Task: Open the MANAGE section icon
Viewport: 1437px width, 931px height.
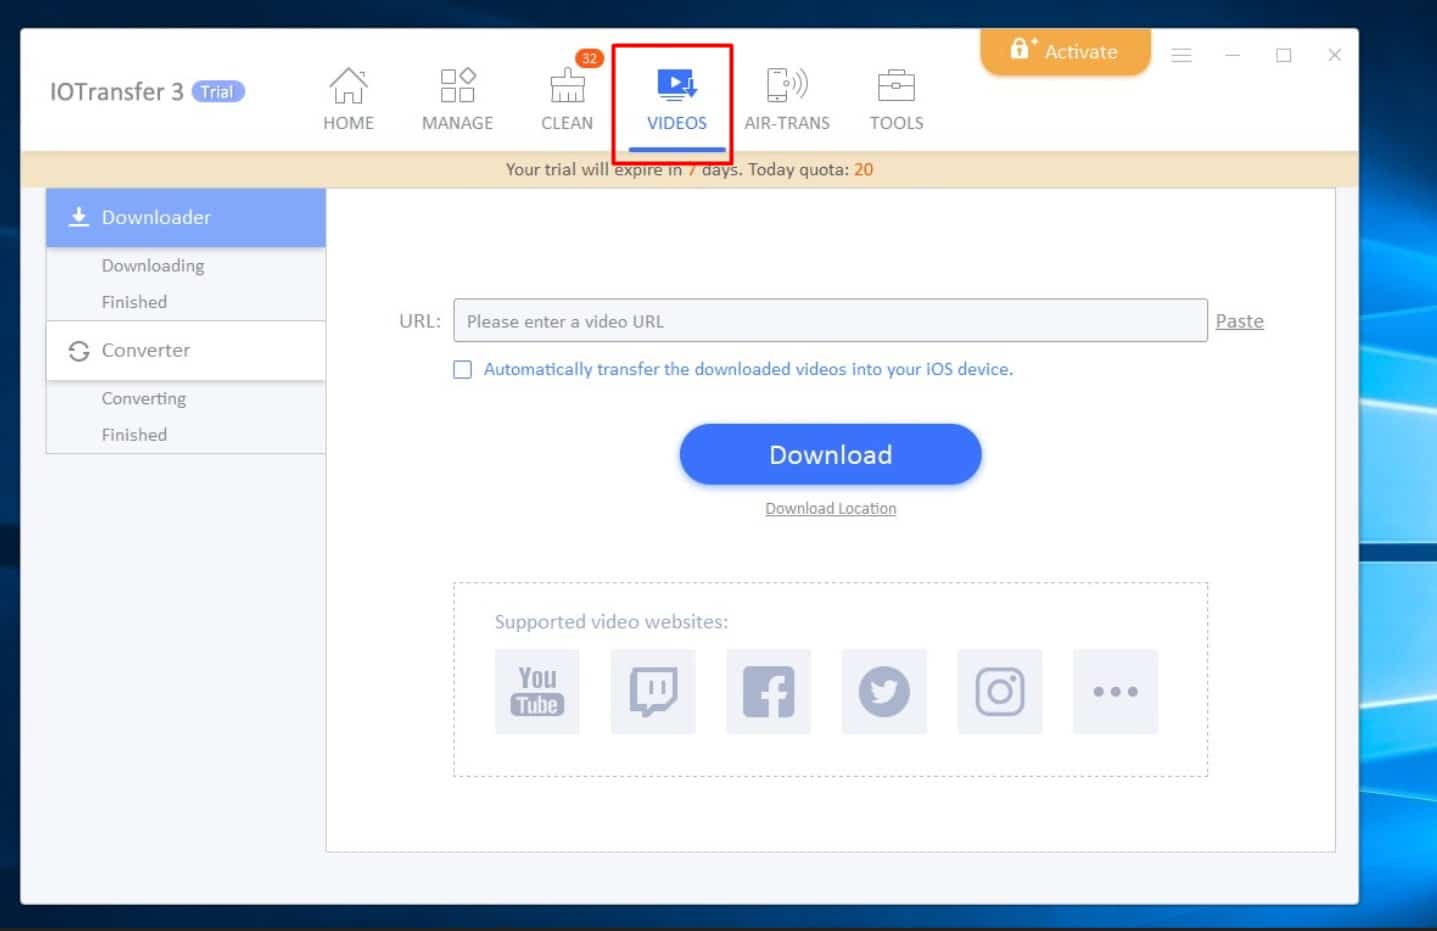Action: [x=457, y=88]
